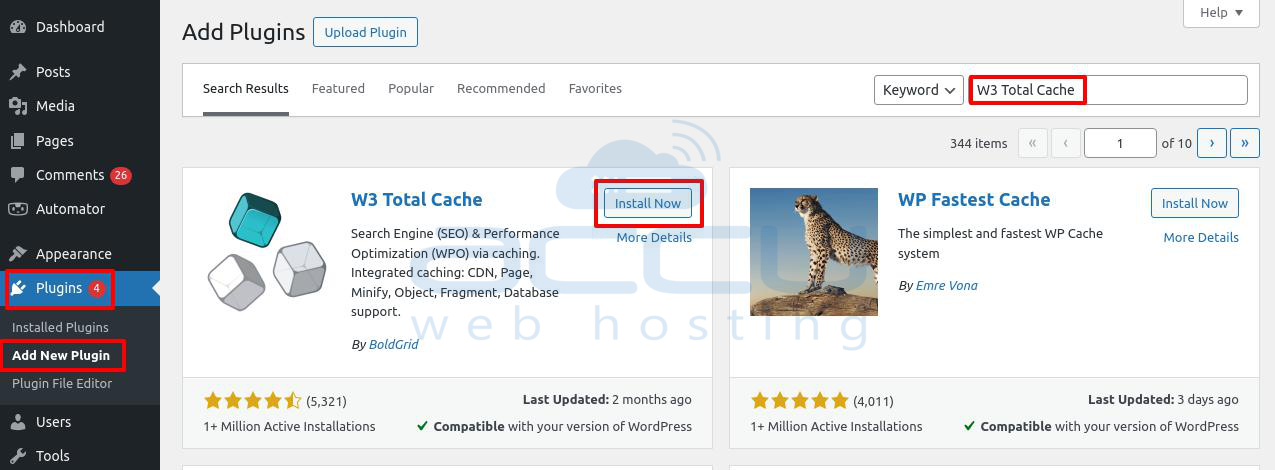Click the WP Fastest Cache star rating
Screen dimensions: 1275x470
pyautogui.click(x=800, y=401)
